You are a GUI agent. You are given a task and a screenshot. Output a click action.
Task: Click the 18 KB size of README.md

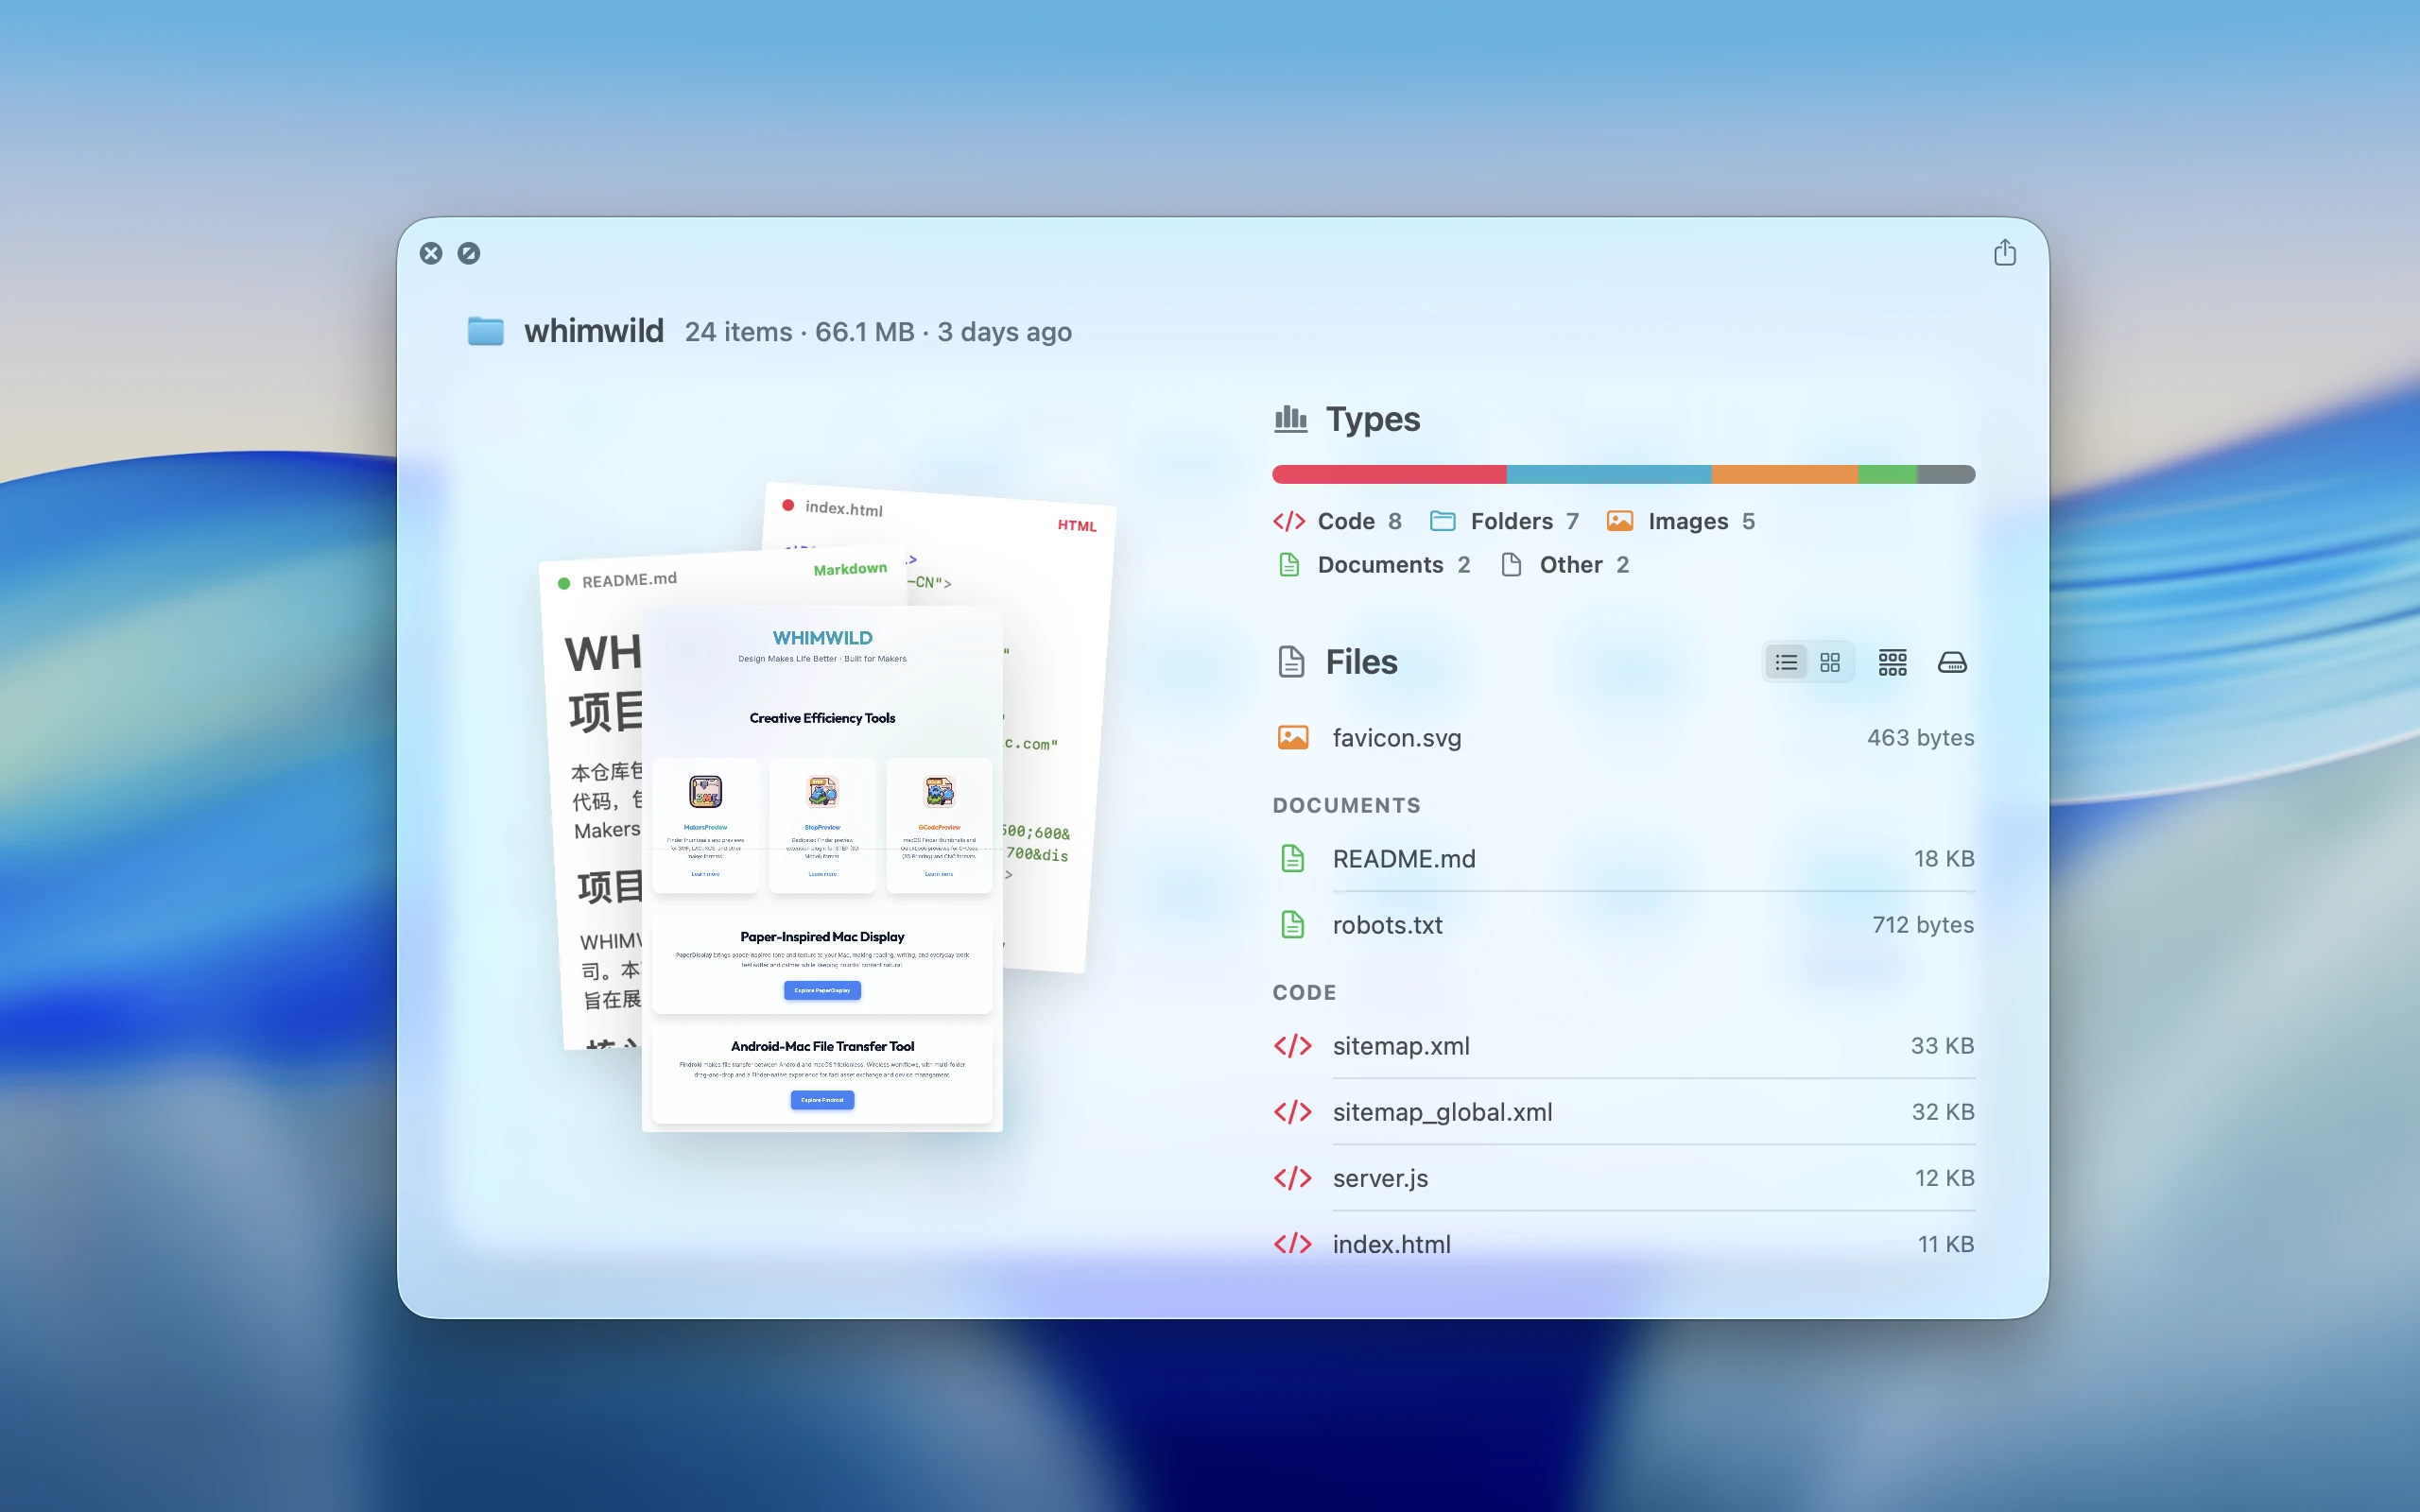point(1944,859)
